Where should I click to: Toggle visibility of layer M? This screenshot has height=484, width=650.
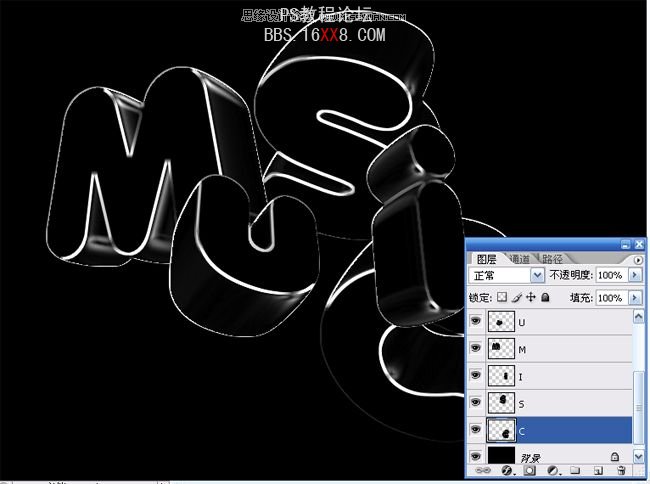click(x=475, y=348)
